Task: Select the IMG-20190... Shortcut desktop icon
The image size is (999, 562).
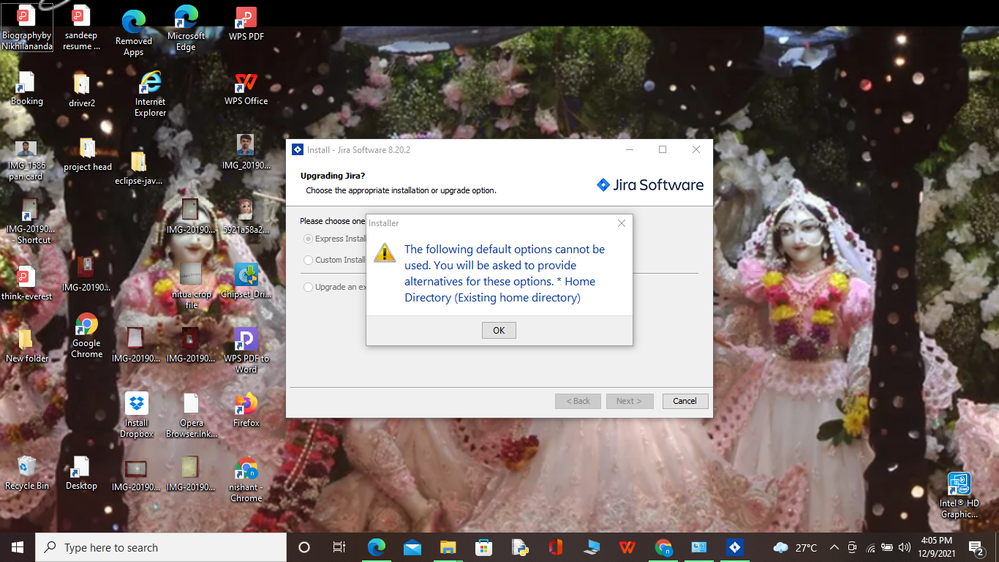Action: pyautogui.click(x=29, y=221)
